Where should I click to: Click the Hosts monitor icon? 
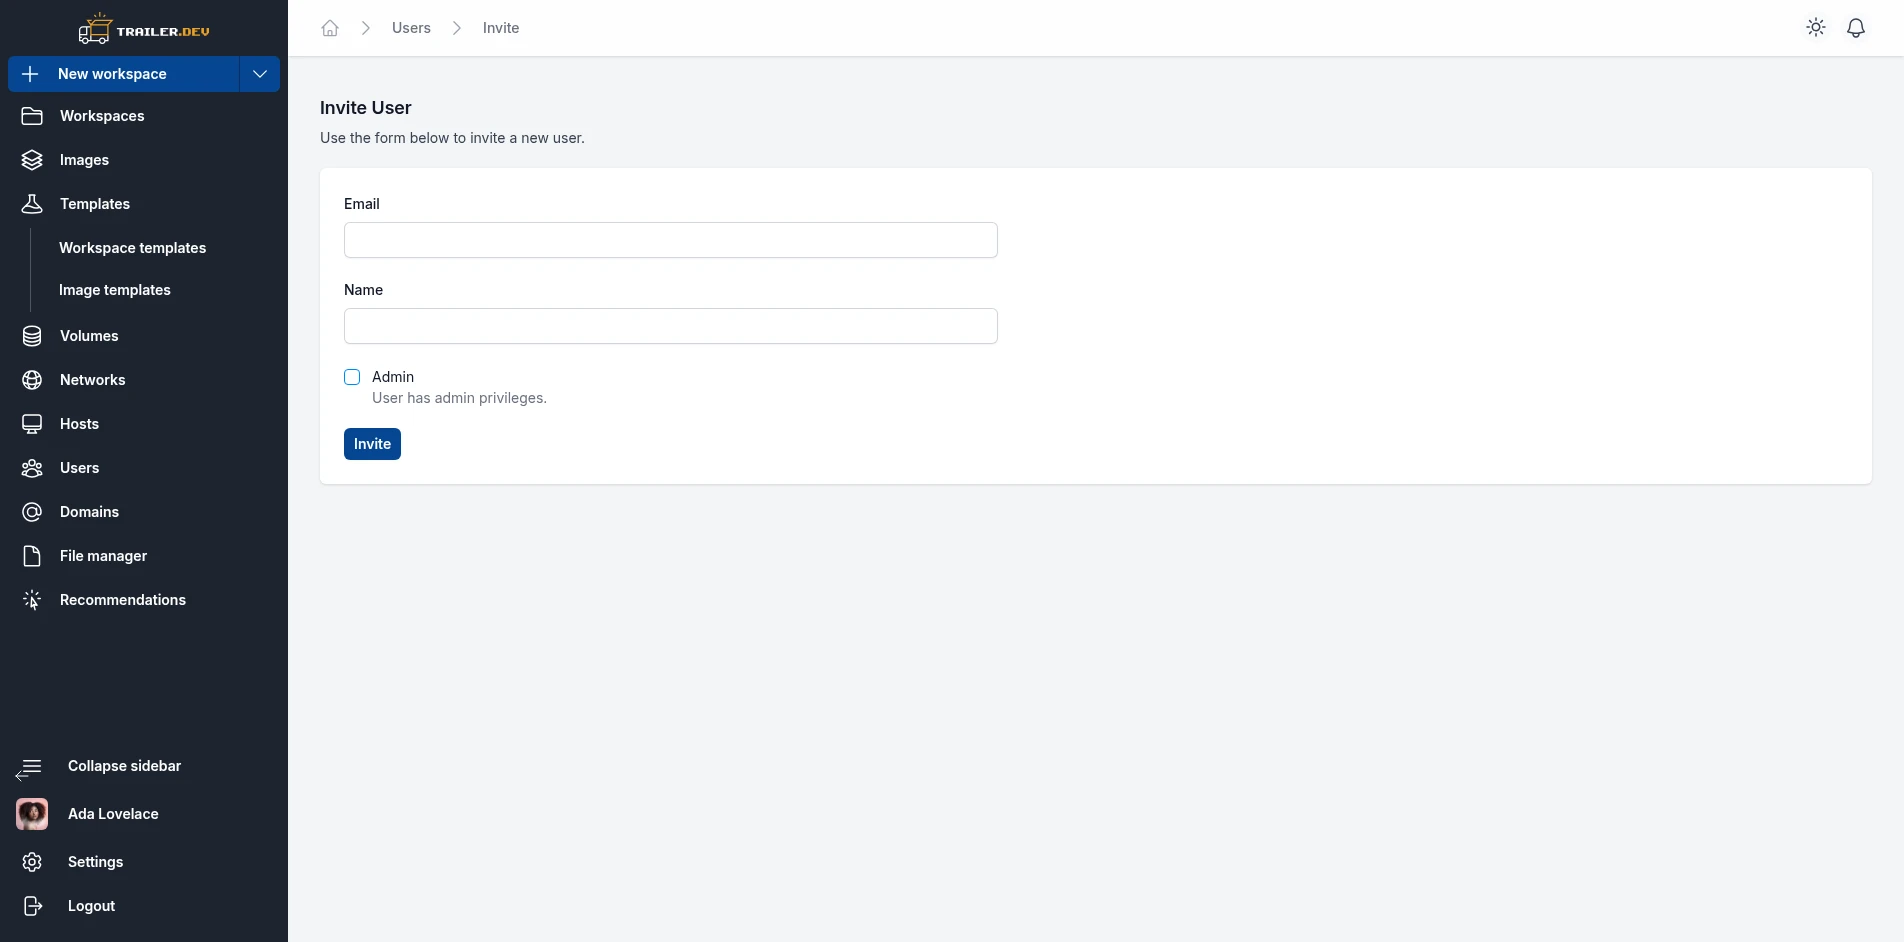[x=32, y=424]
